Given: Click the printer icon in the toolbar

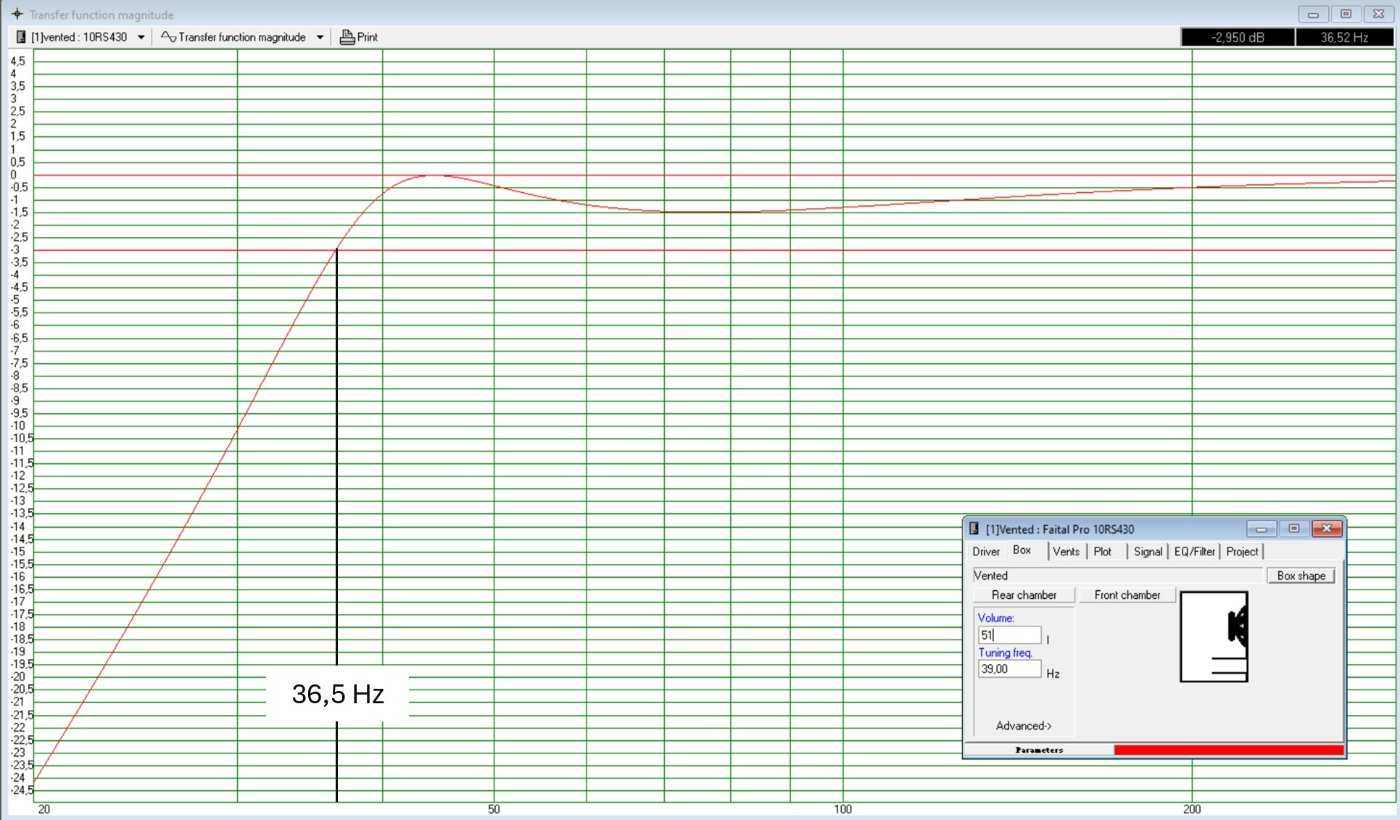Looking at the screenshot, I should click(x=347, y=37).
